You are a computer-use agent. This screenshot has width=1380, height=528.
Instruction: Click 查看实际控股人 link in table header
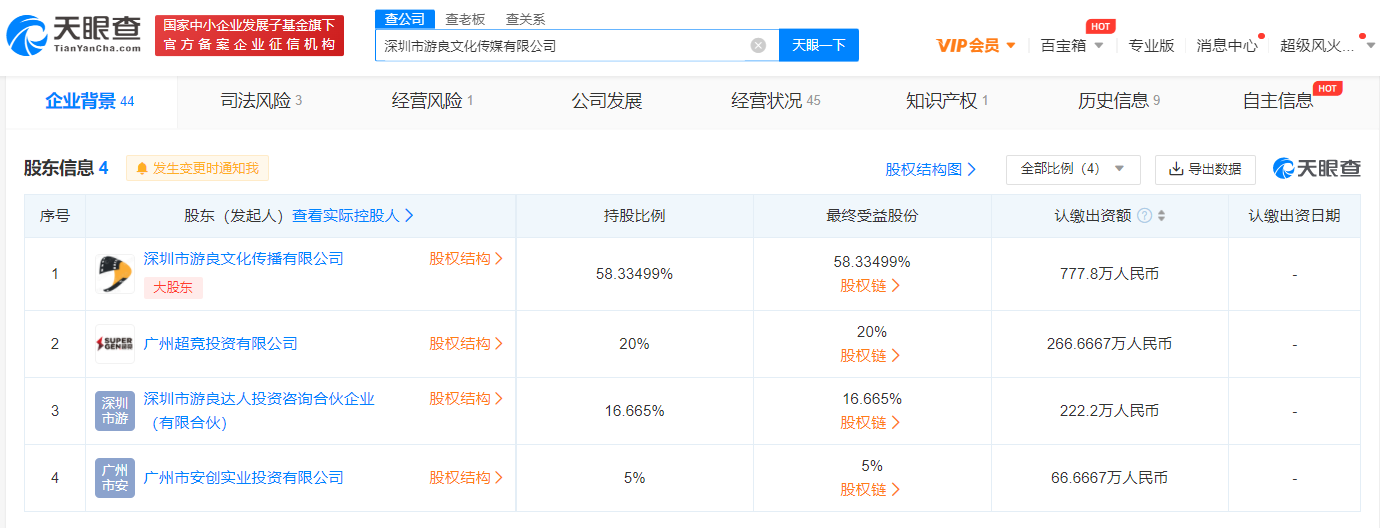352,215
